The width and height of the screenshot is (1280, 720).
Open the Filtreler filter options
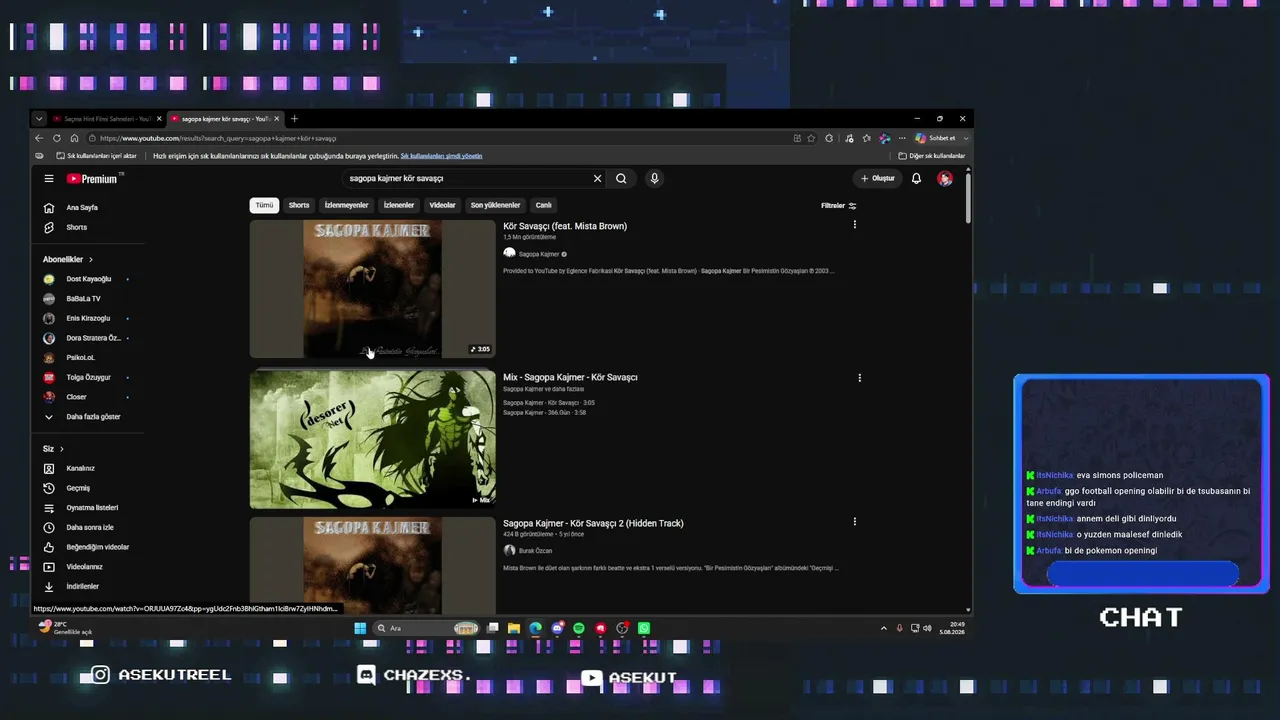click(838, 206)
